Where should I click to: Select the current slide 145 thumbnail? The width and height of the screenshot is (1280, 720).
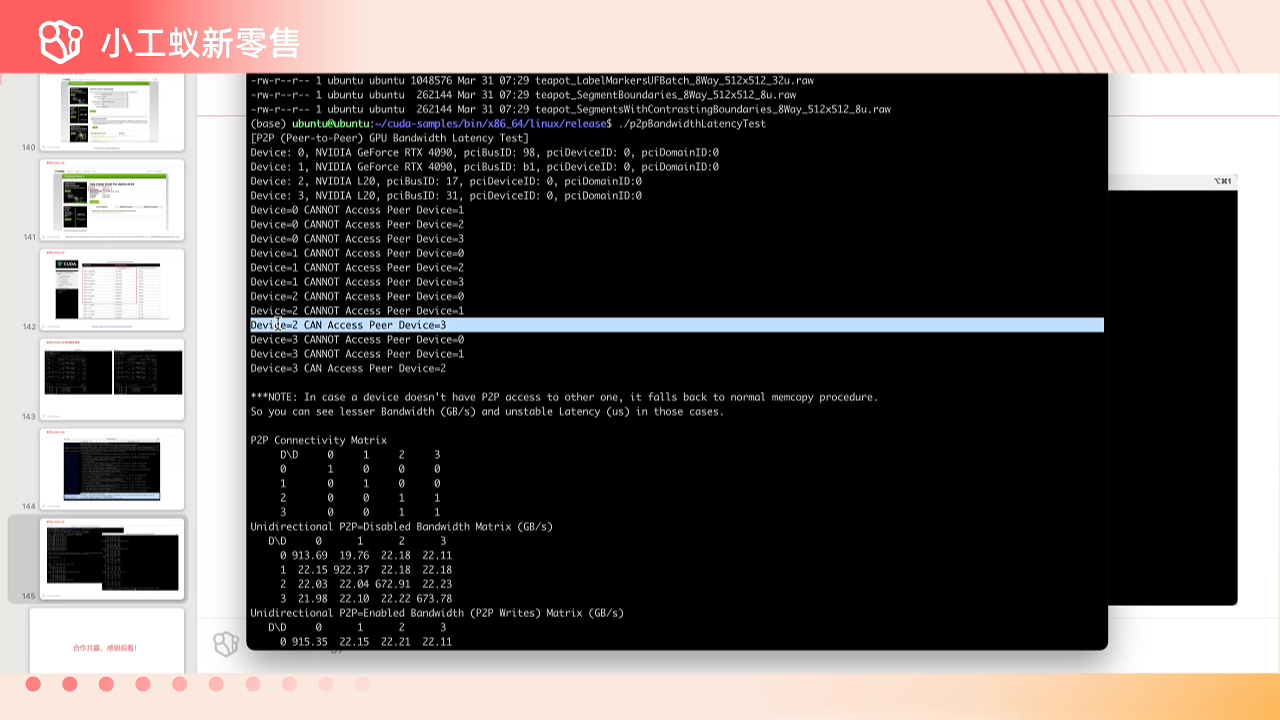pos(112,559)
